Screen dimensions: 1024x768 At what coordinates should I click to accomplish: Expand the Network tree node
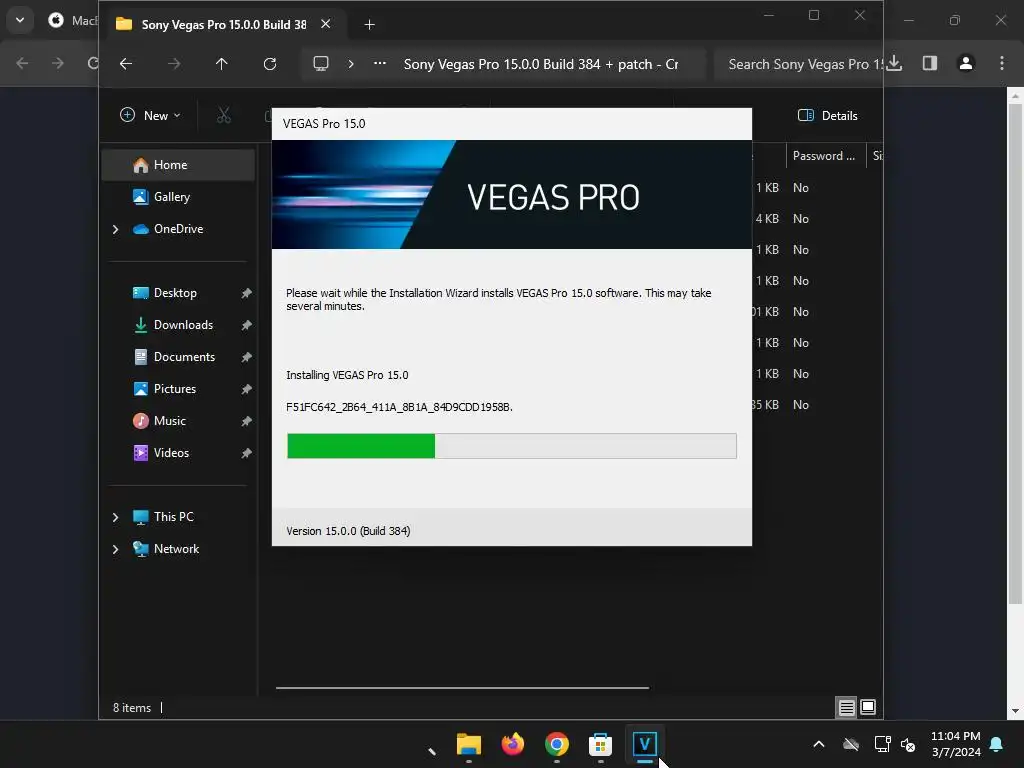[x=116, y=549]
